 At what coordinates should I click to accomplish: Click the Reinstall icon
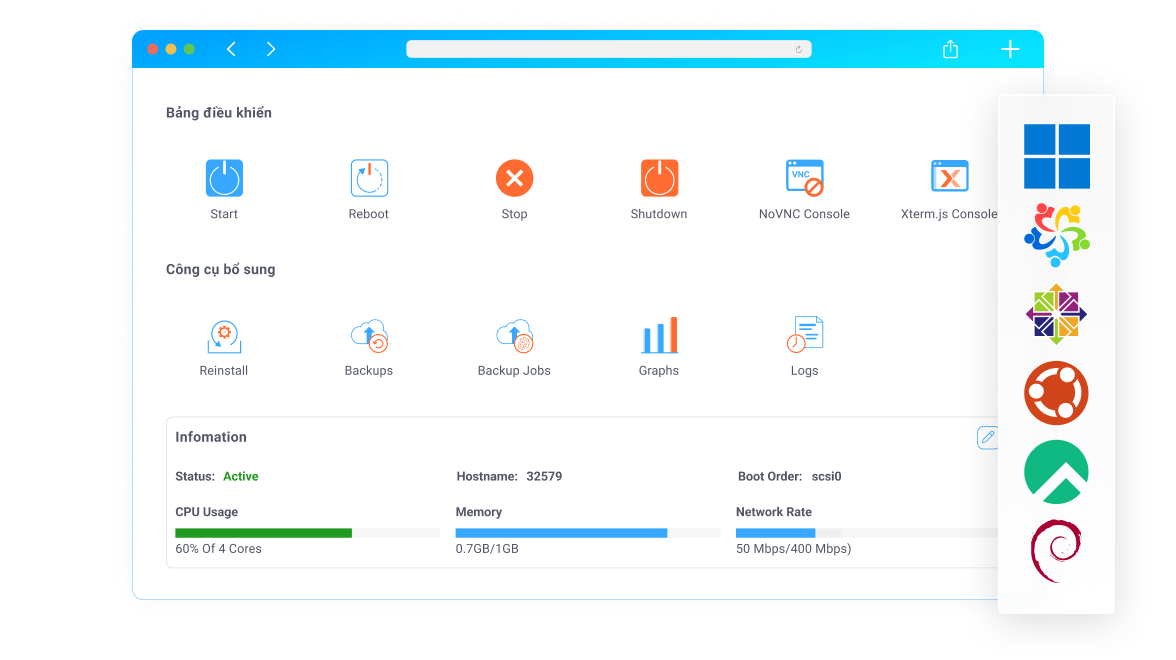coord(223,335)
